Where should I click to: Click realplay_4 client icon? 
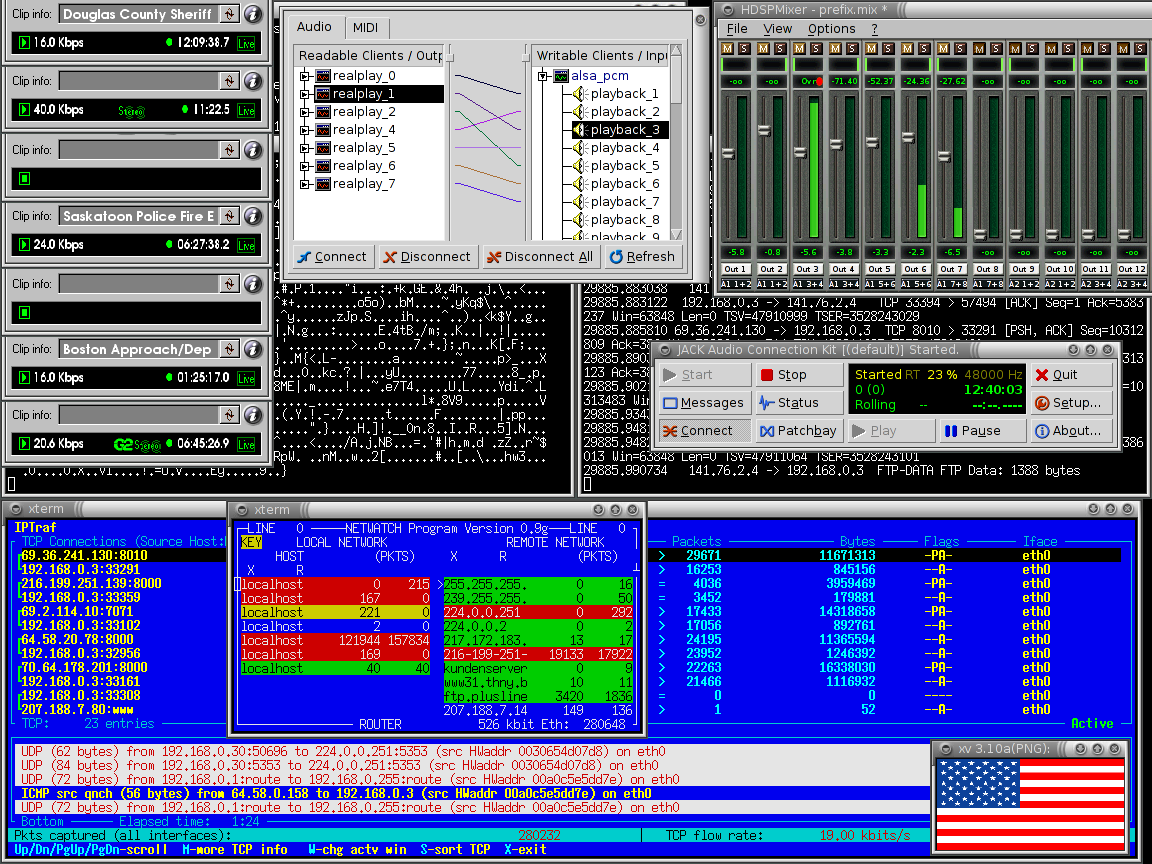click(323, 130)
